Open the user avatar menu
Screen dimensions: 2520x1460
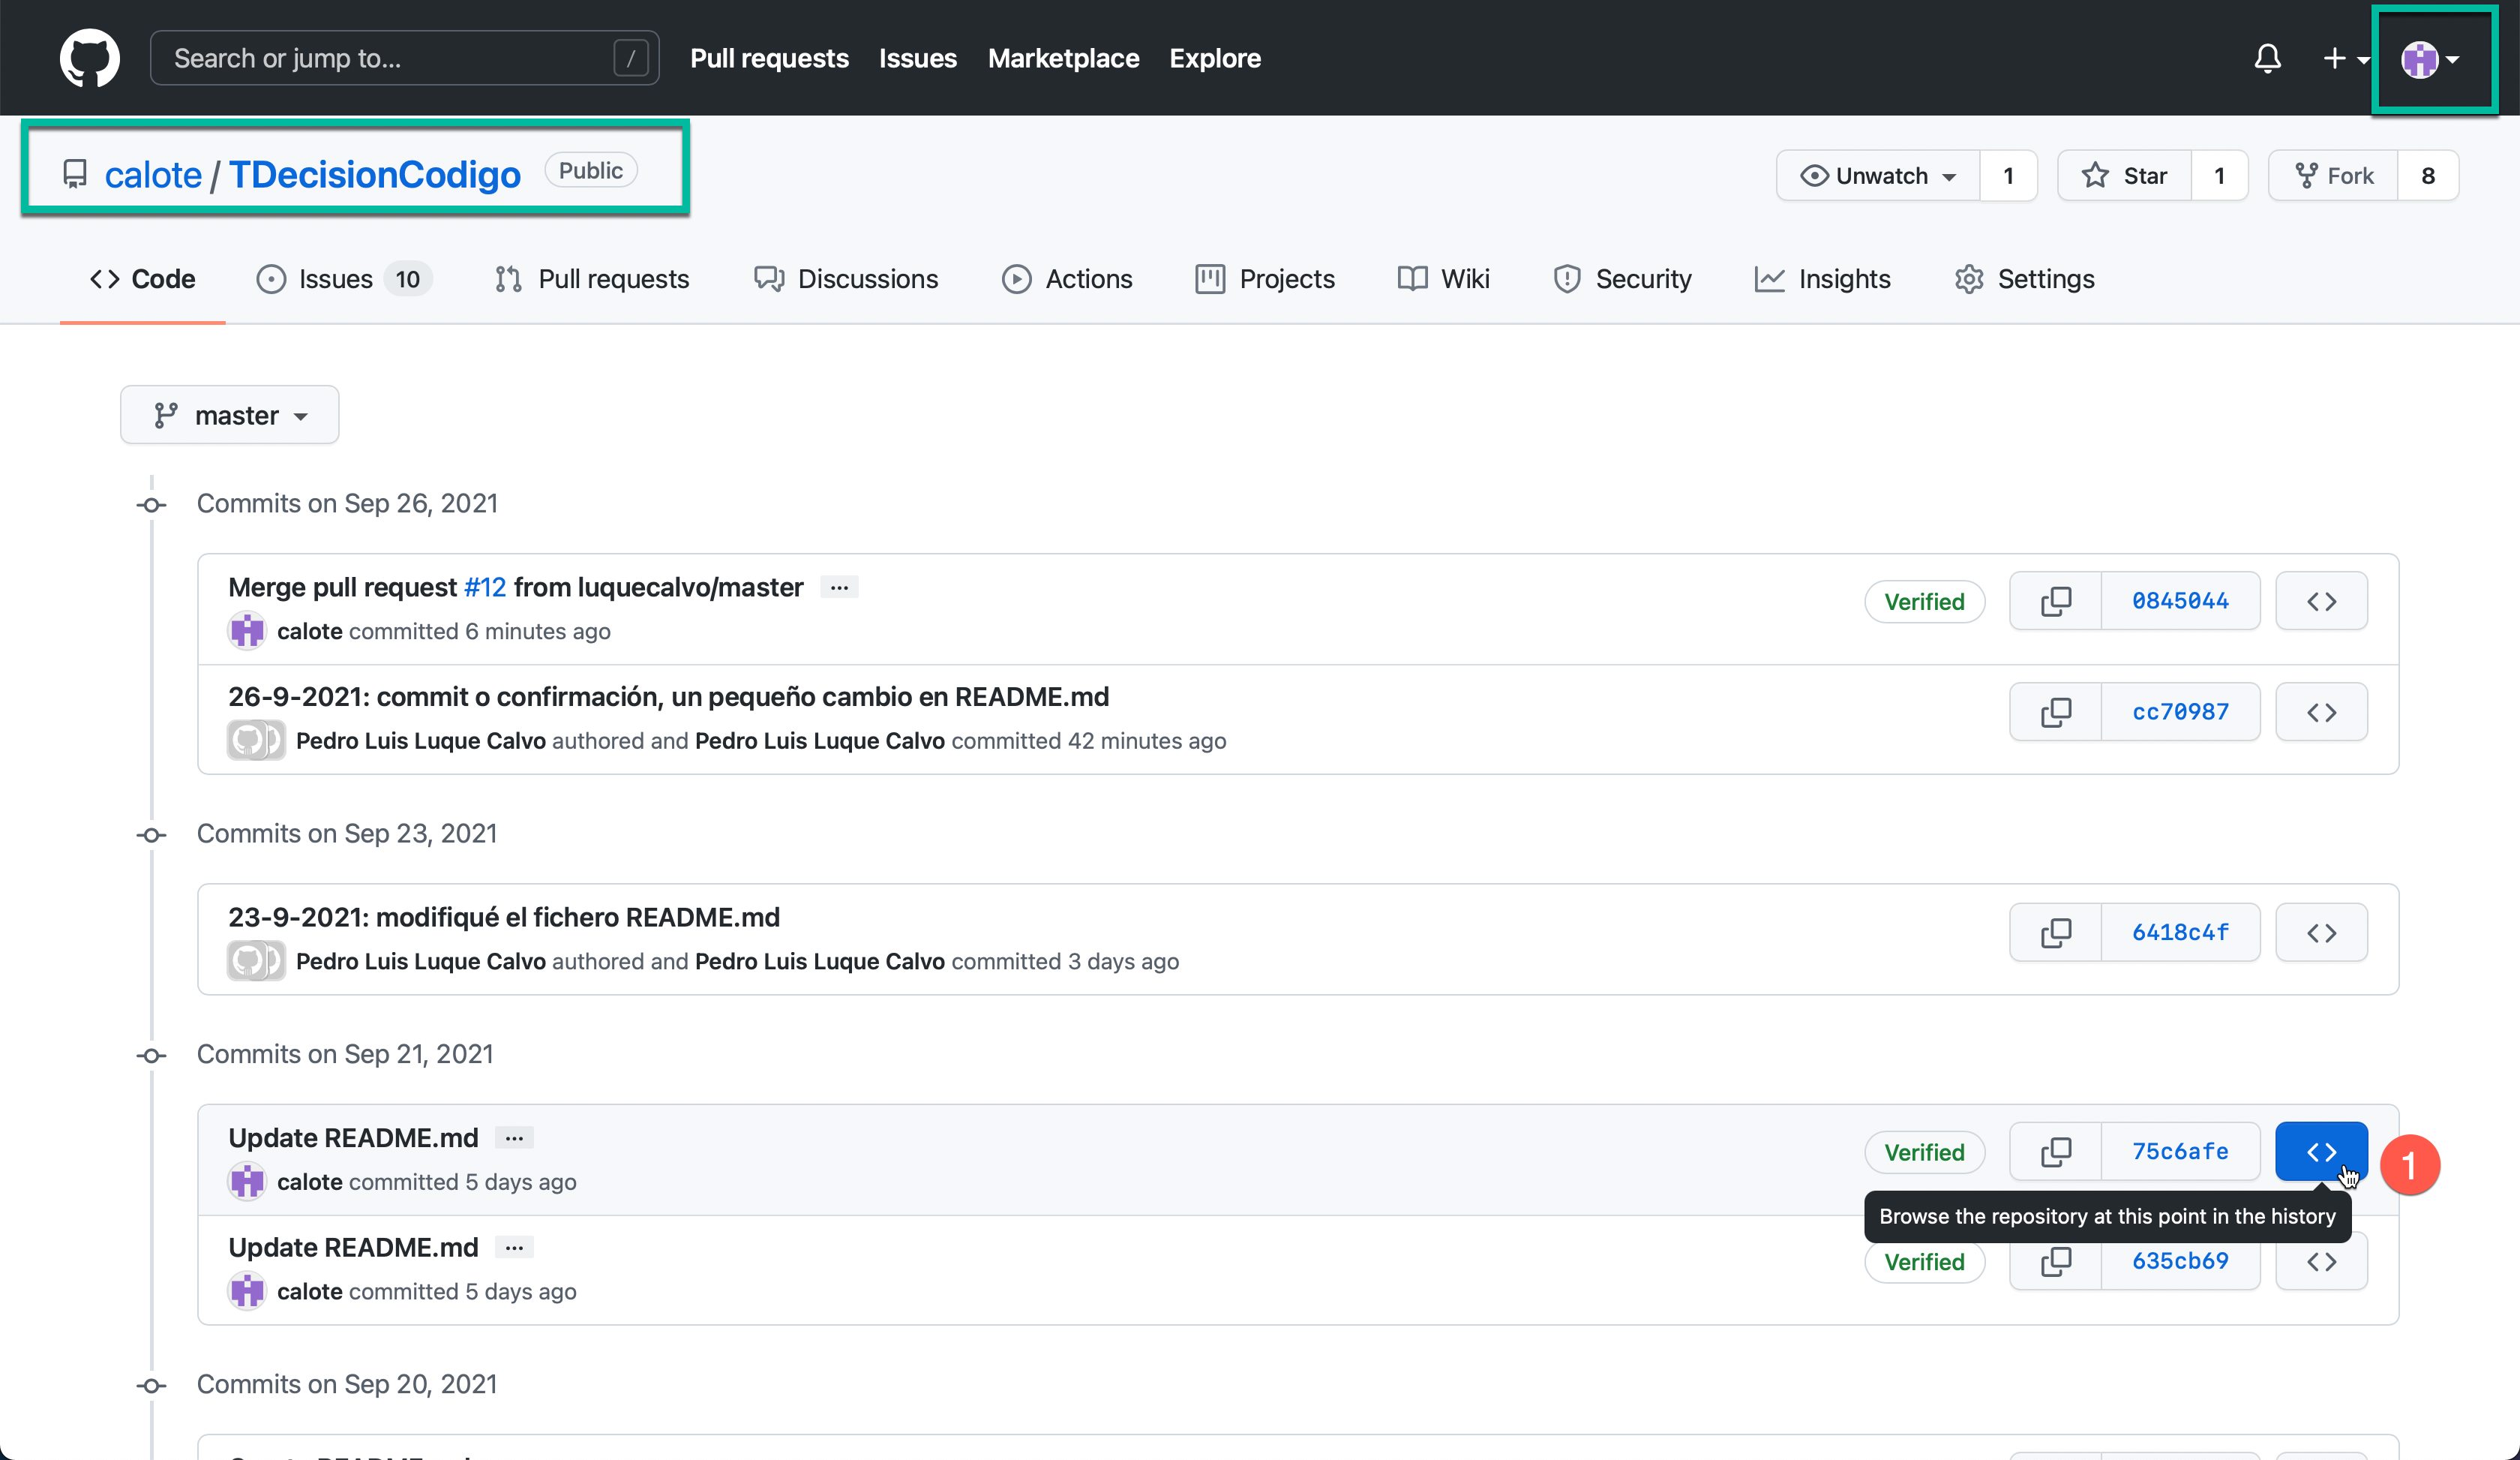pyautogui.click(x=2430, y=59)
